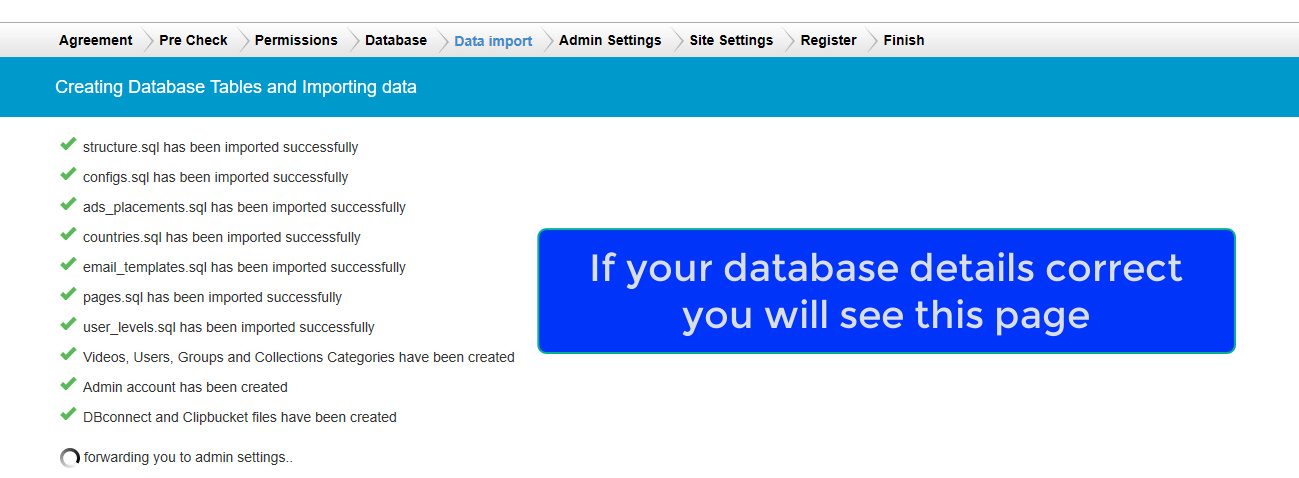The height and width of the screenshot is (478, 1299).
Task: Click the 'Creating Database Tables and Importing data' heading
Action: pyautogui.click(x=236, y=87)
